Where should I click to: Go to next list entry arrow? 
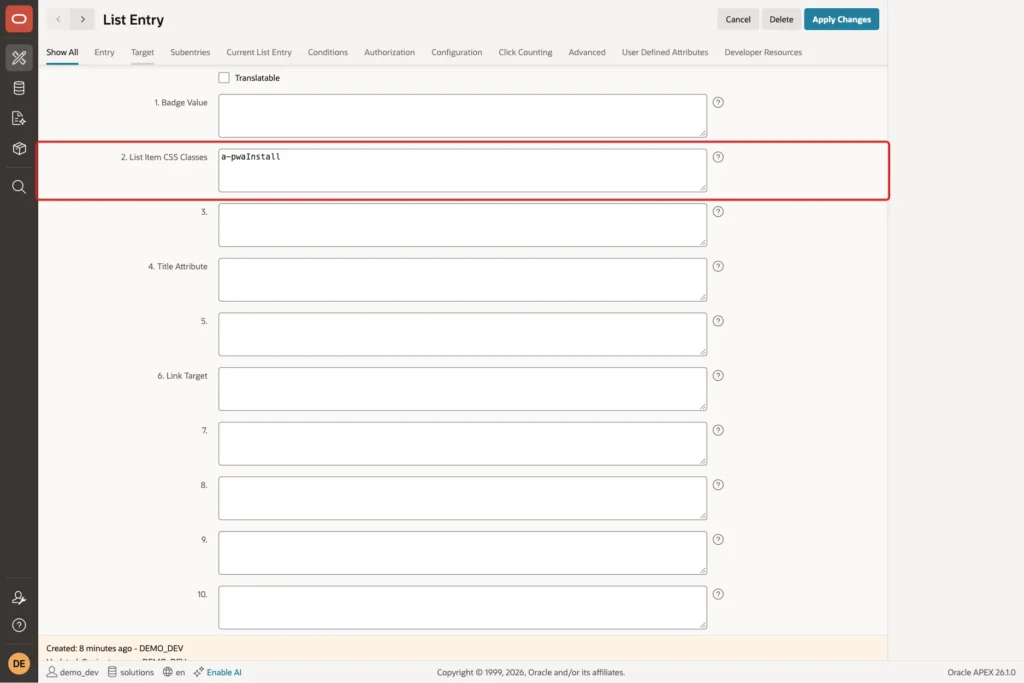82,20
